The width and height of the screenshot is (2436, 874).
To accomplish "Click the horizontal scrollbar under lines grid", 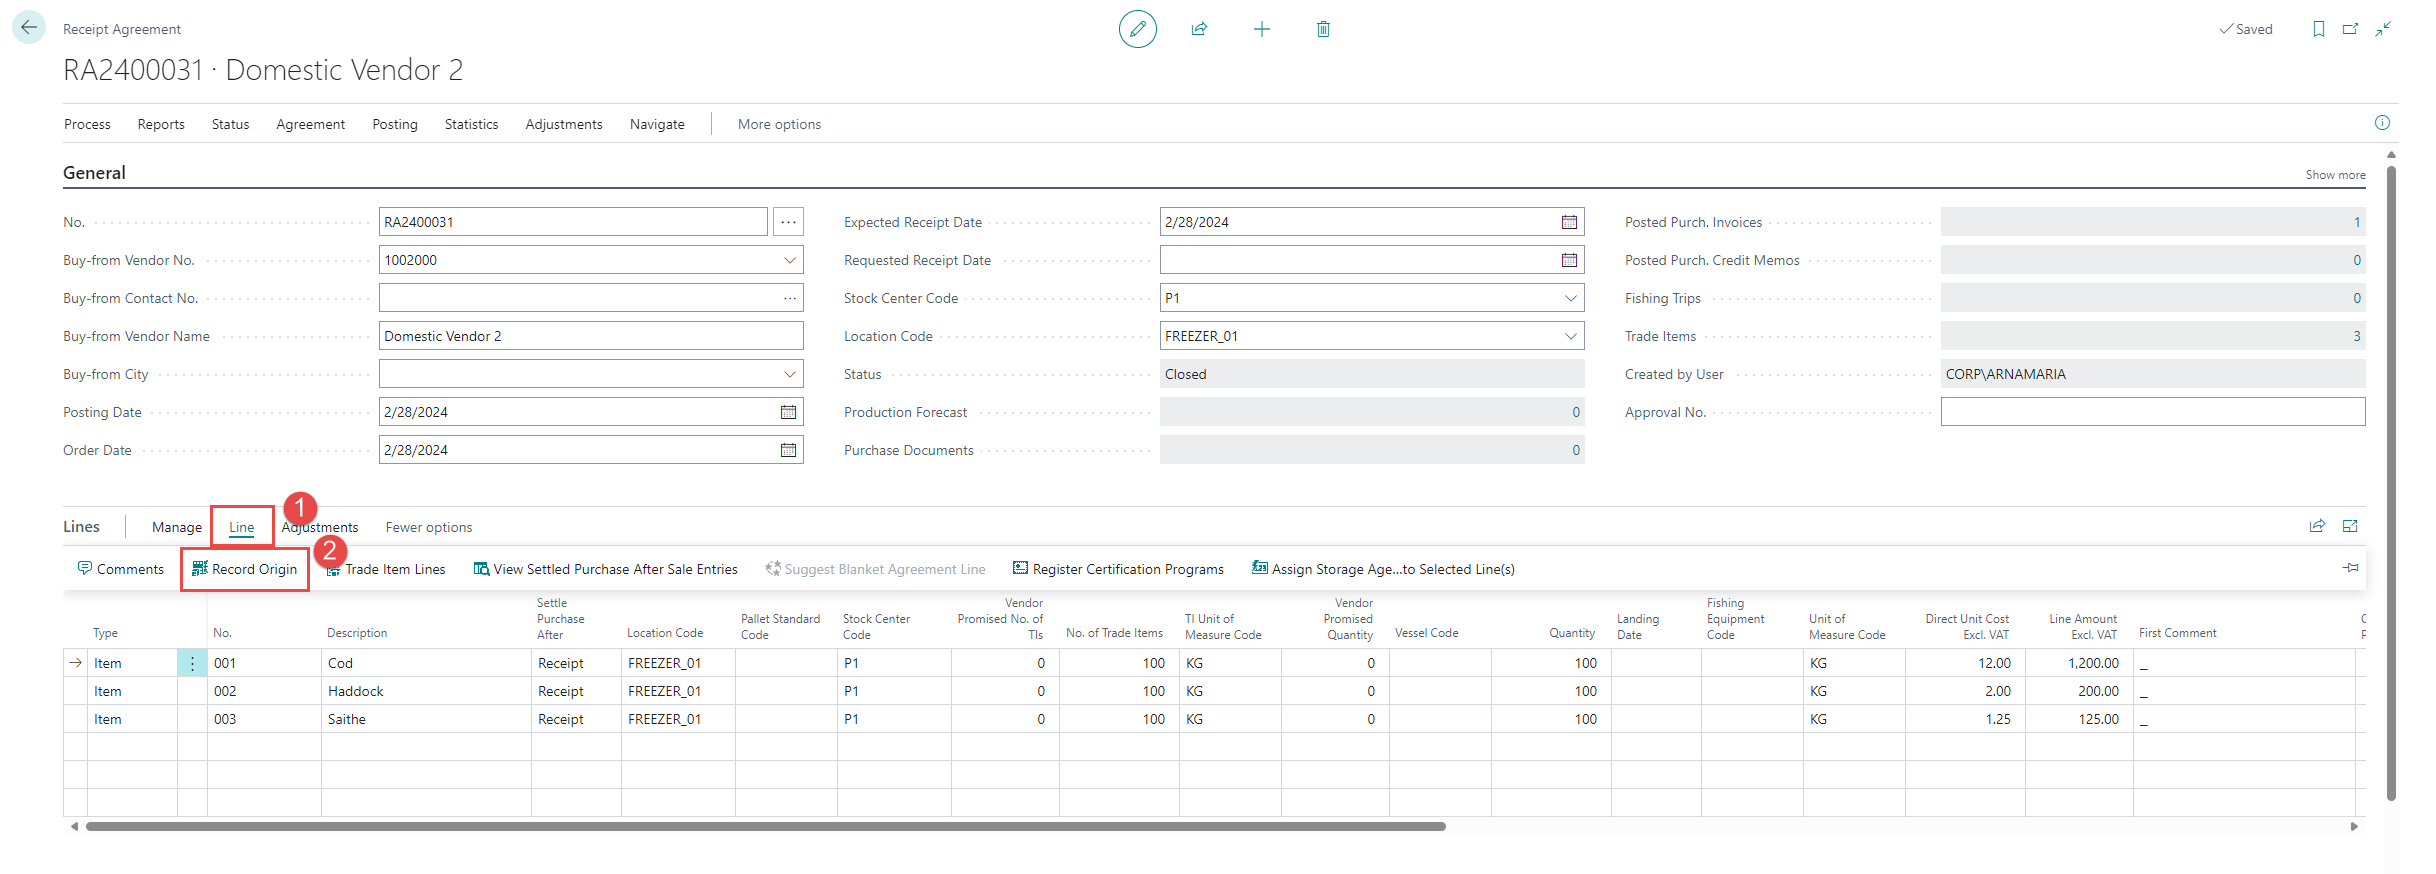I will pos(765,826).
